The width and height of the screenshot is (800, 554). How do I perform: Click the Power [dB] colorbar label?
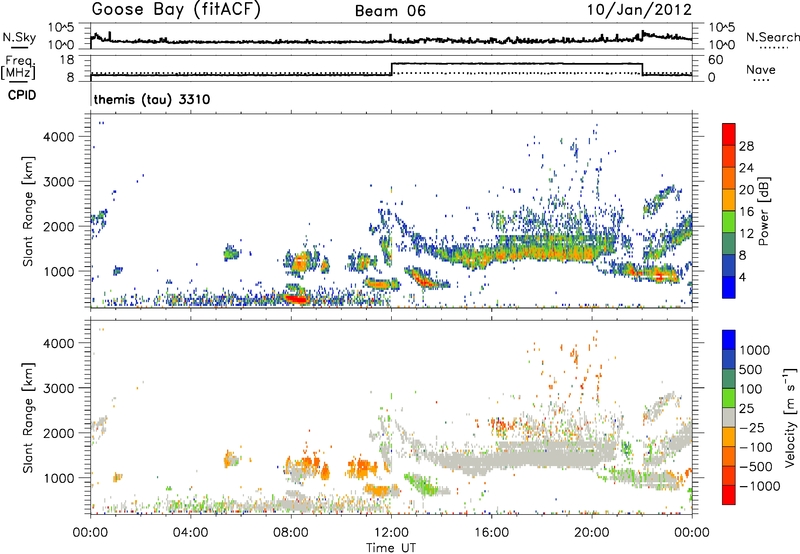coord(763,211)
